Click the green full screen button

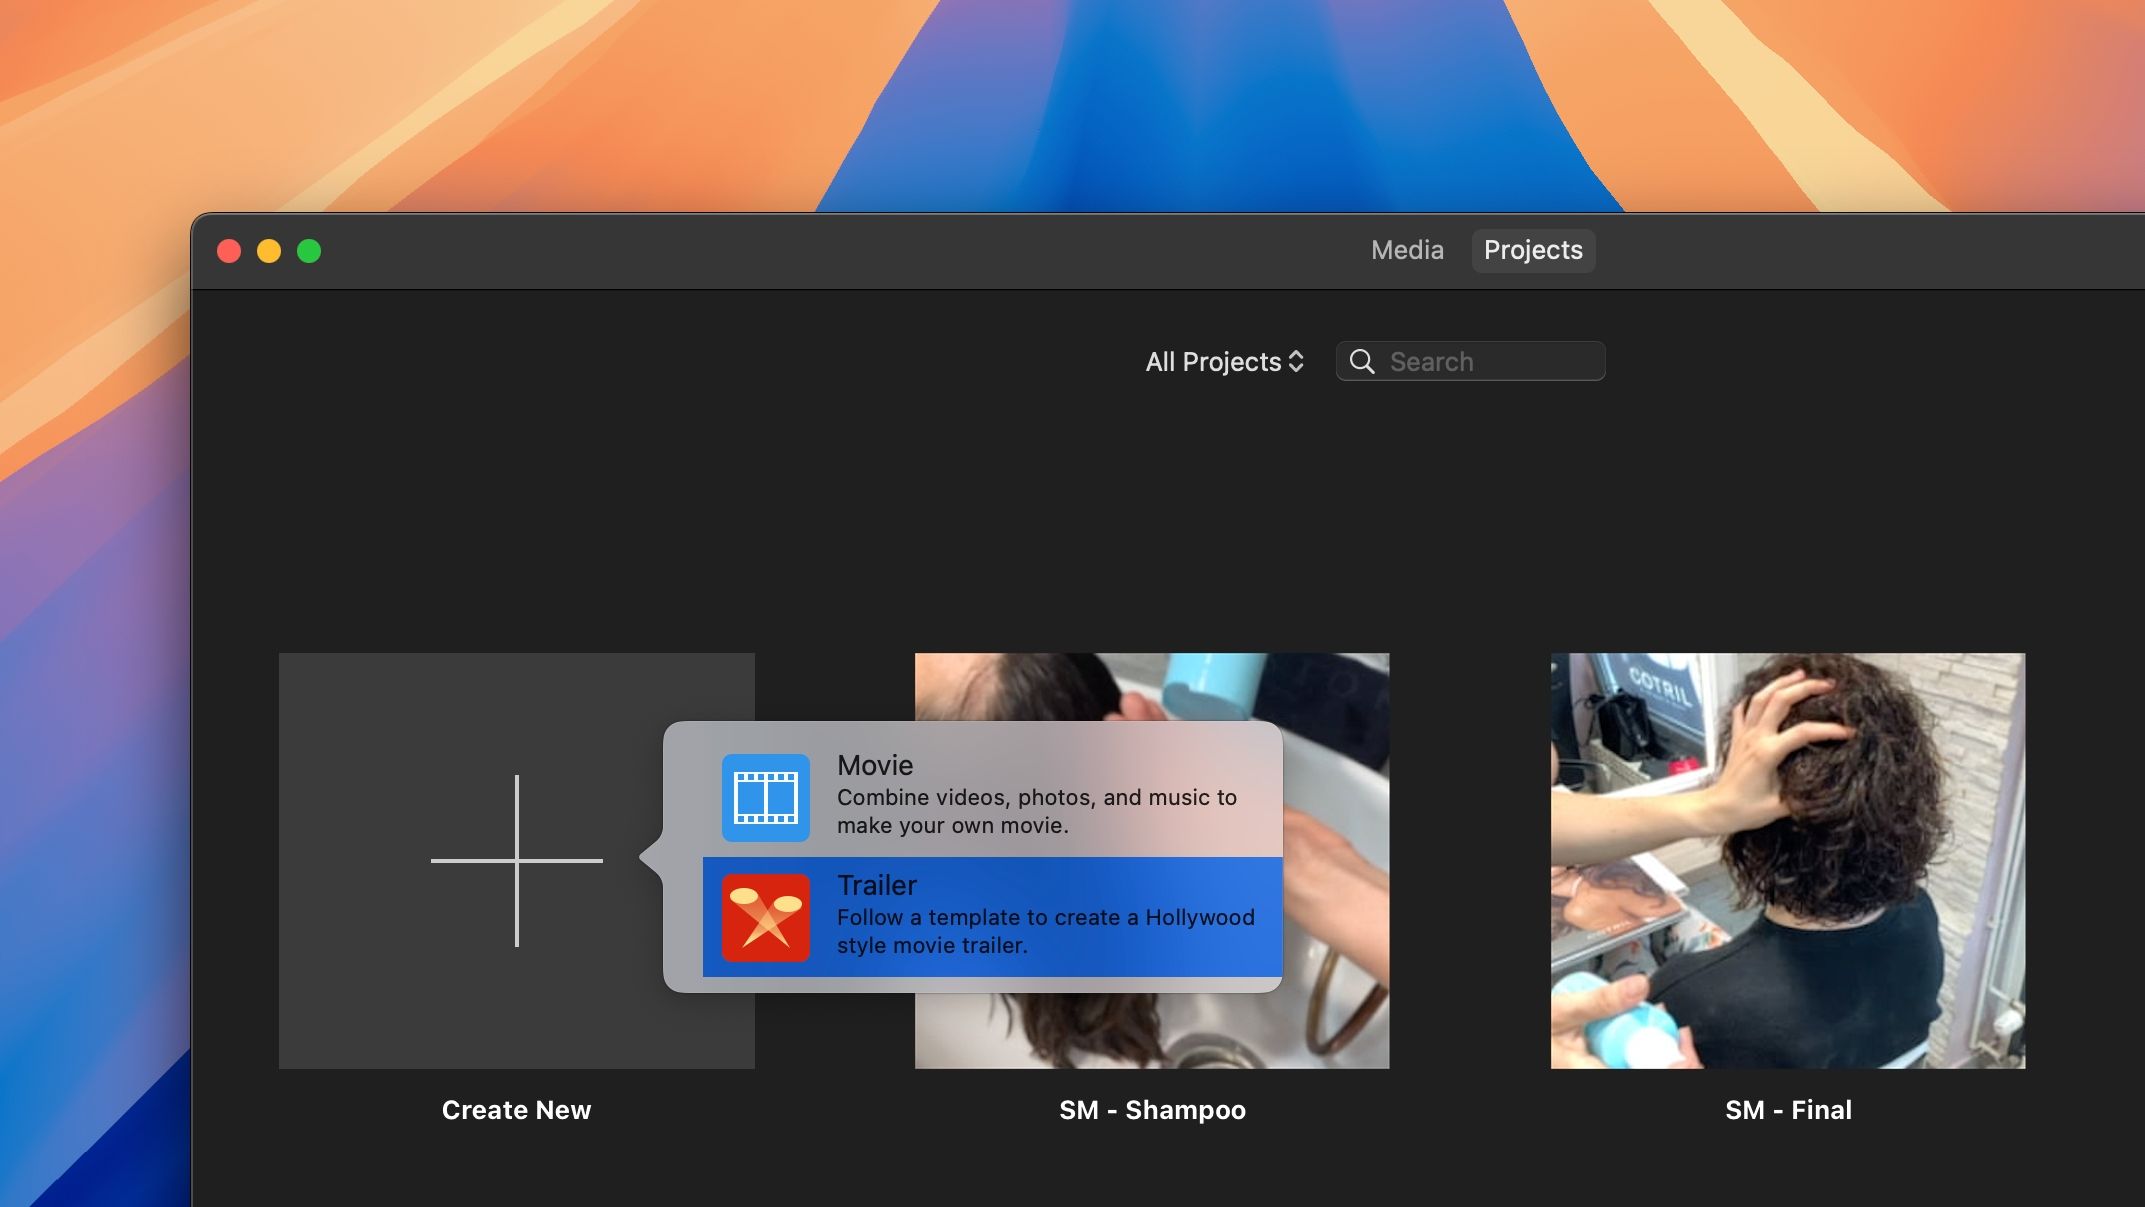point(309,251)
